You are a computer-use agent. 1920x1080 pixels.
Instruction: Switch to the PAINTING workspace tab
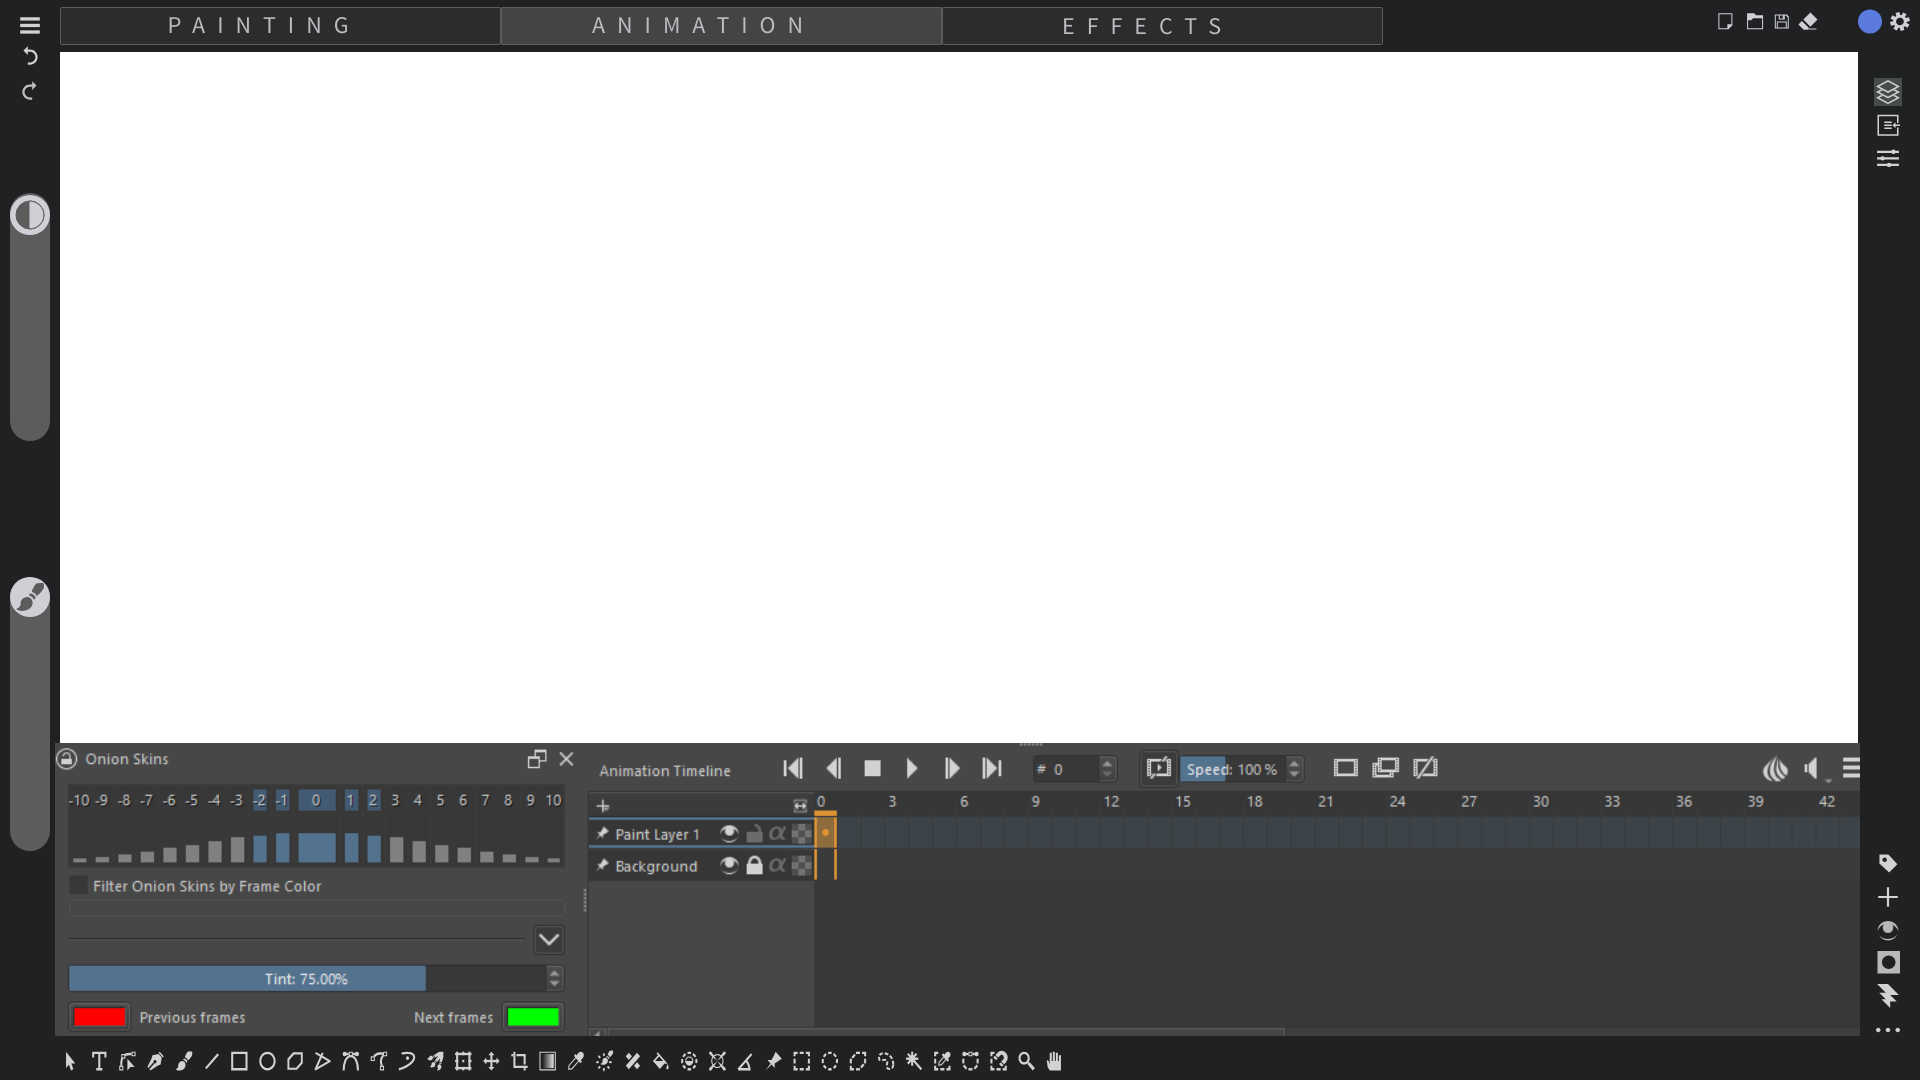[260, 26]
